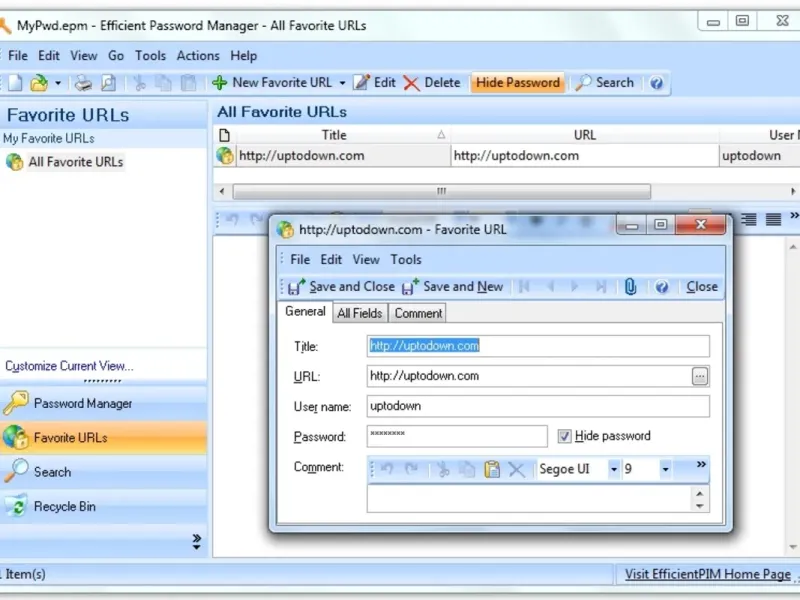Open the File menu in main window
Viewport: 800px width, 600px height.
tap(18, 56)
